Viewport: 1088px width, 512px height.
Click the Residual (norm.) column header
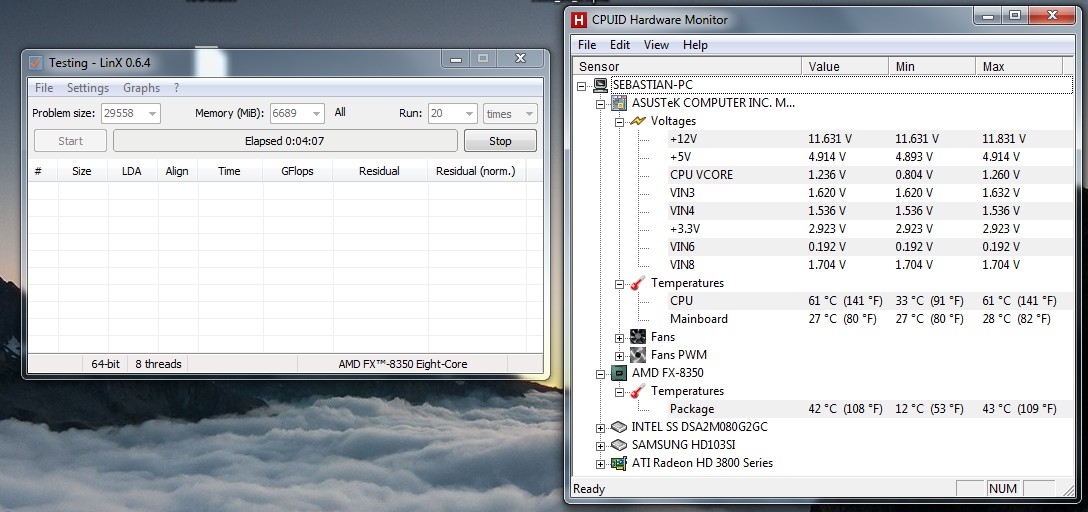coord(476,171)
